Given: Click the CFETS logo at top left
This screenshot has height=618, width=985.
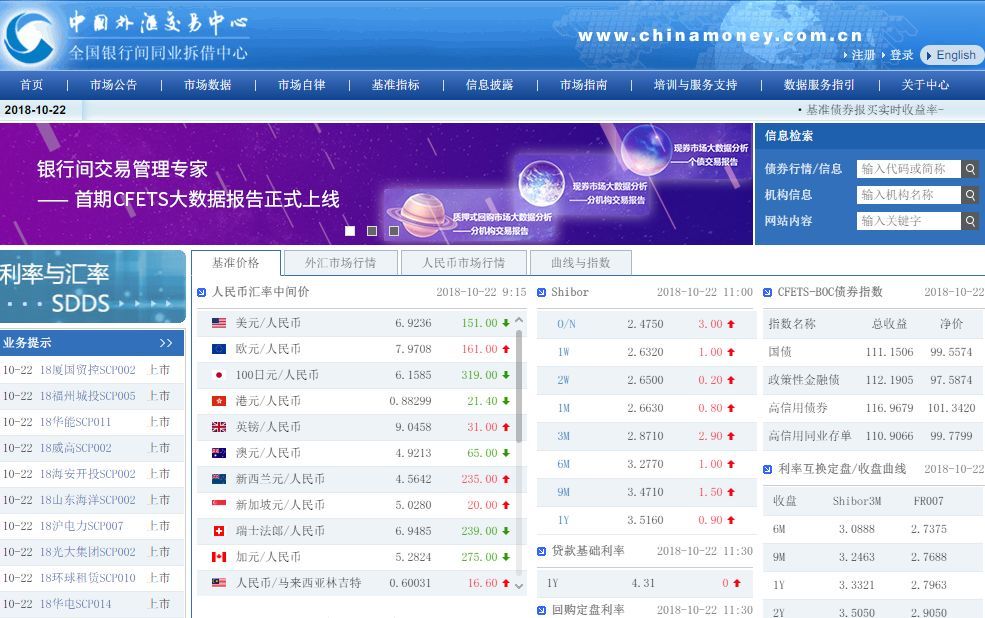Looking at the screenshot, I should coord(30,38).
